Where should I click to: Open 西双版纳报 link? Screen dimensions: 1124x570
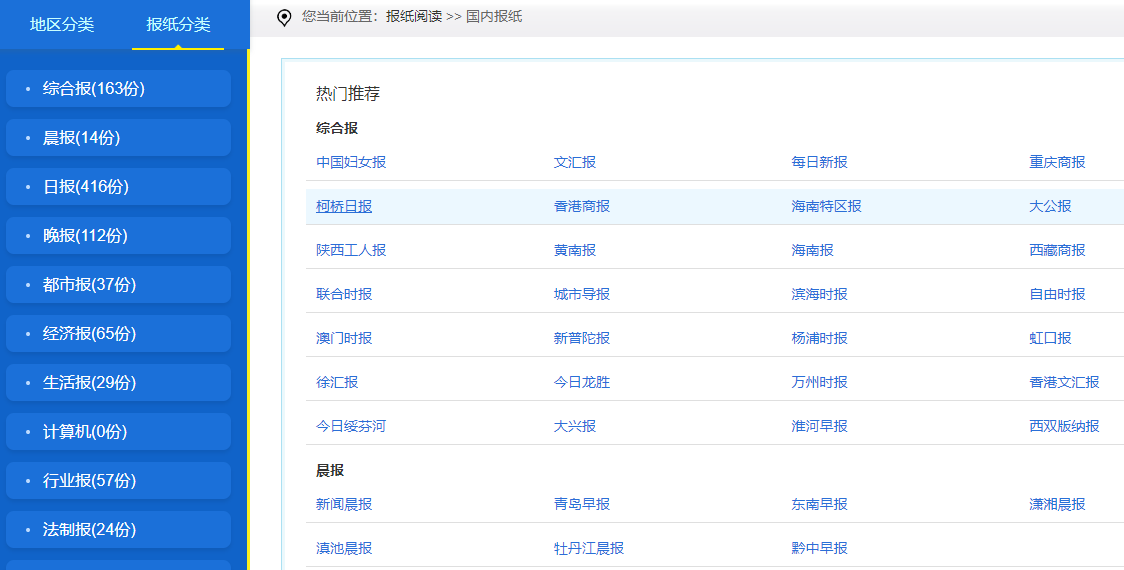click(x=1065, y=427)
